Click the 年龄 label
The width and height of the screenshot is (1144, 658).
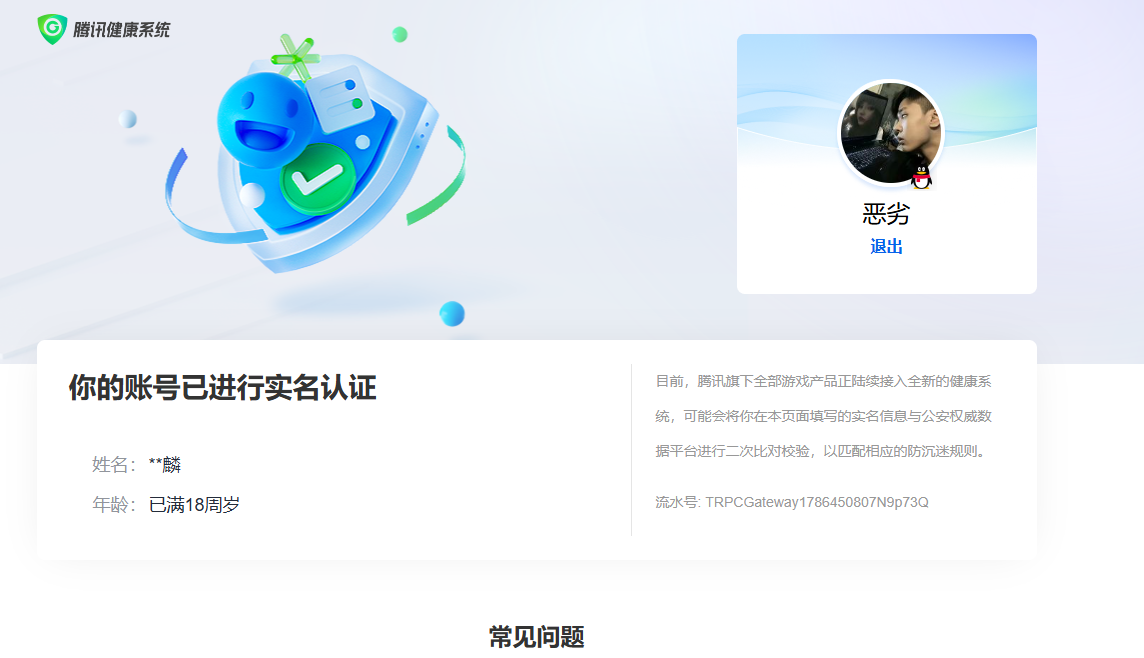pos(113,505)
